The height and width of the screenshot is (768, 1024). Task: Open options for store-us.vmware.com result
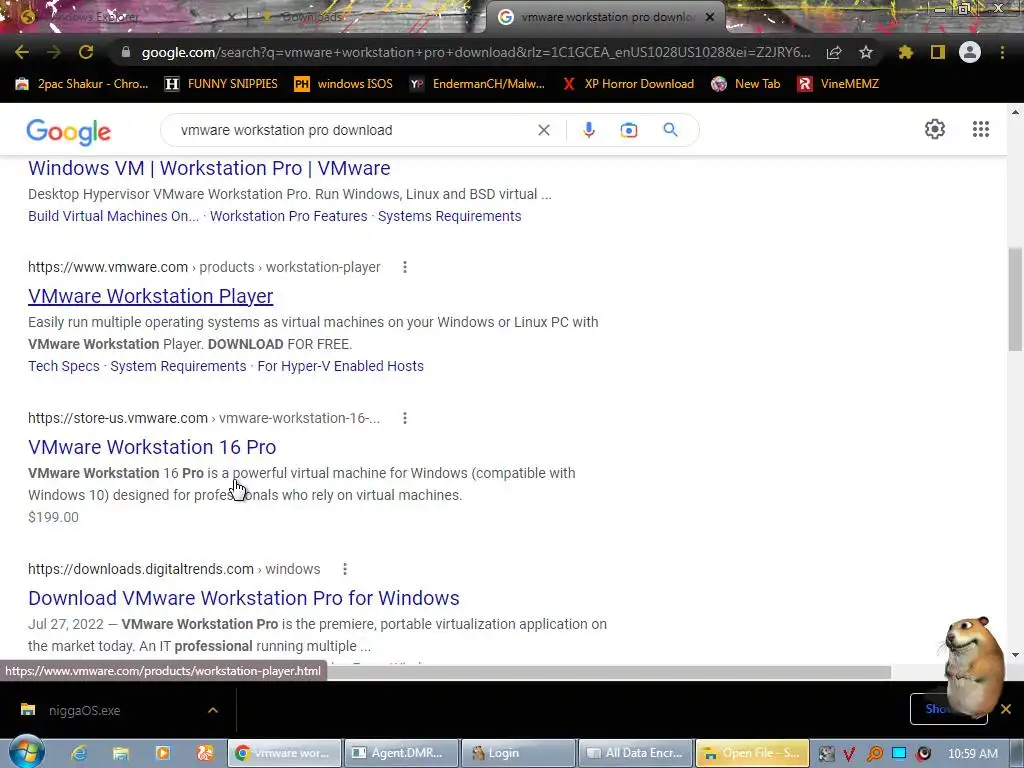click(x=405, y=418)
